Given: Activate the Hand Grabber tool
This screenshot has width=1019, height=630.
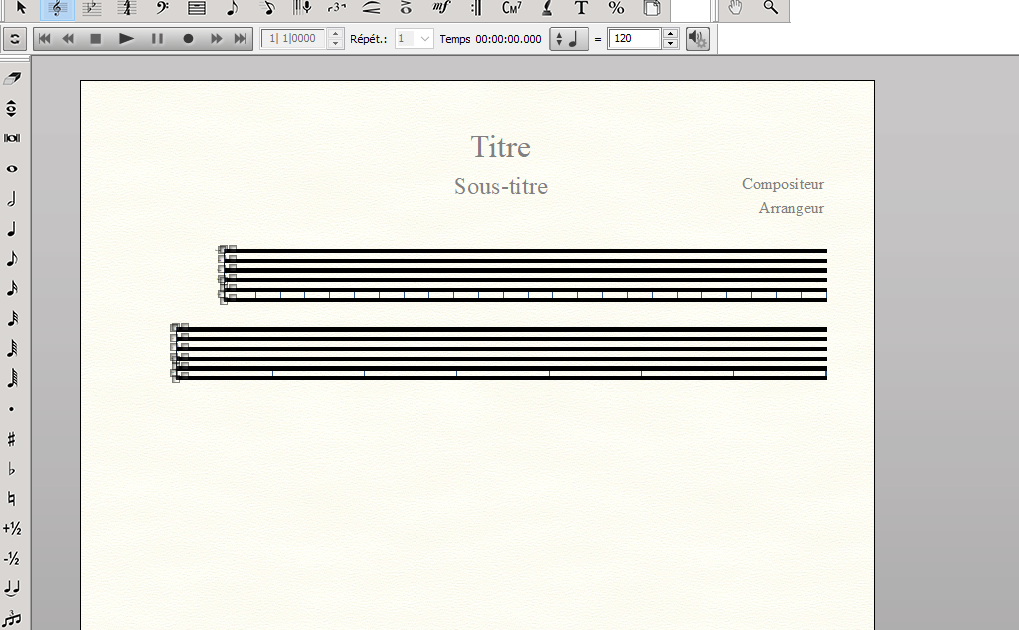Looking at the screenshot, I should (x=735, y=8).
